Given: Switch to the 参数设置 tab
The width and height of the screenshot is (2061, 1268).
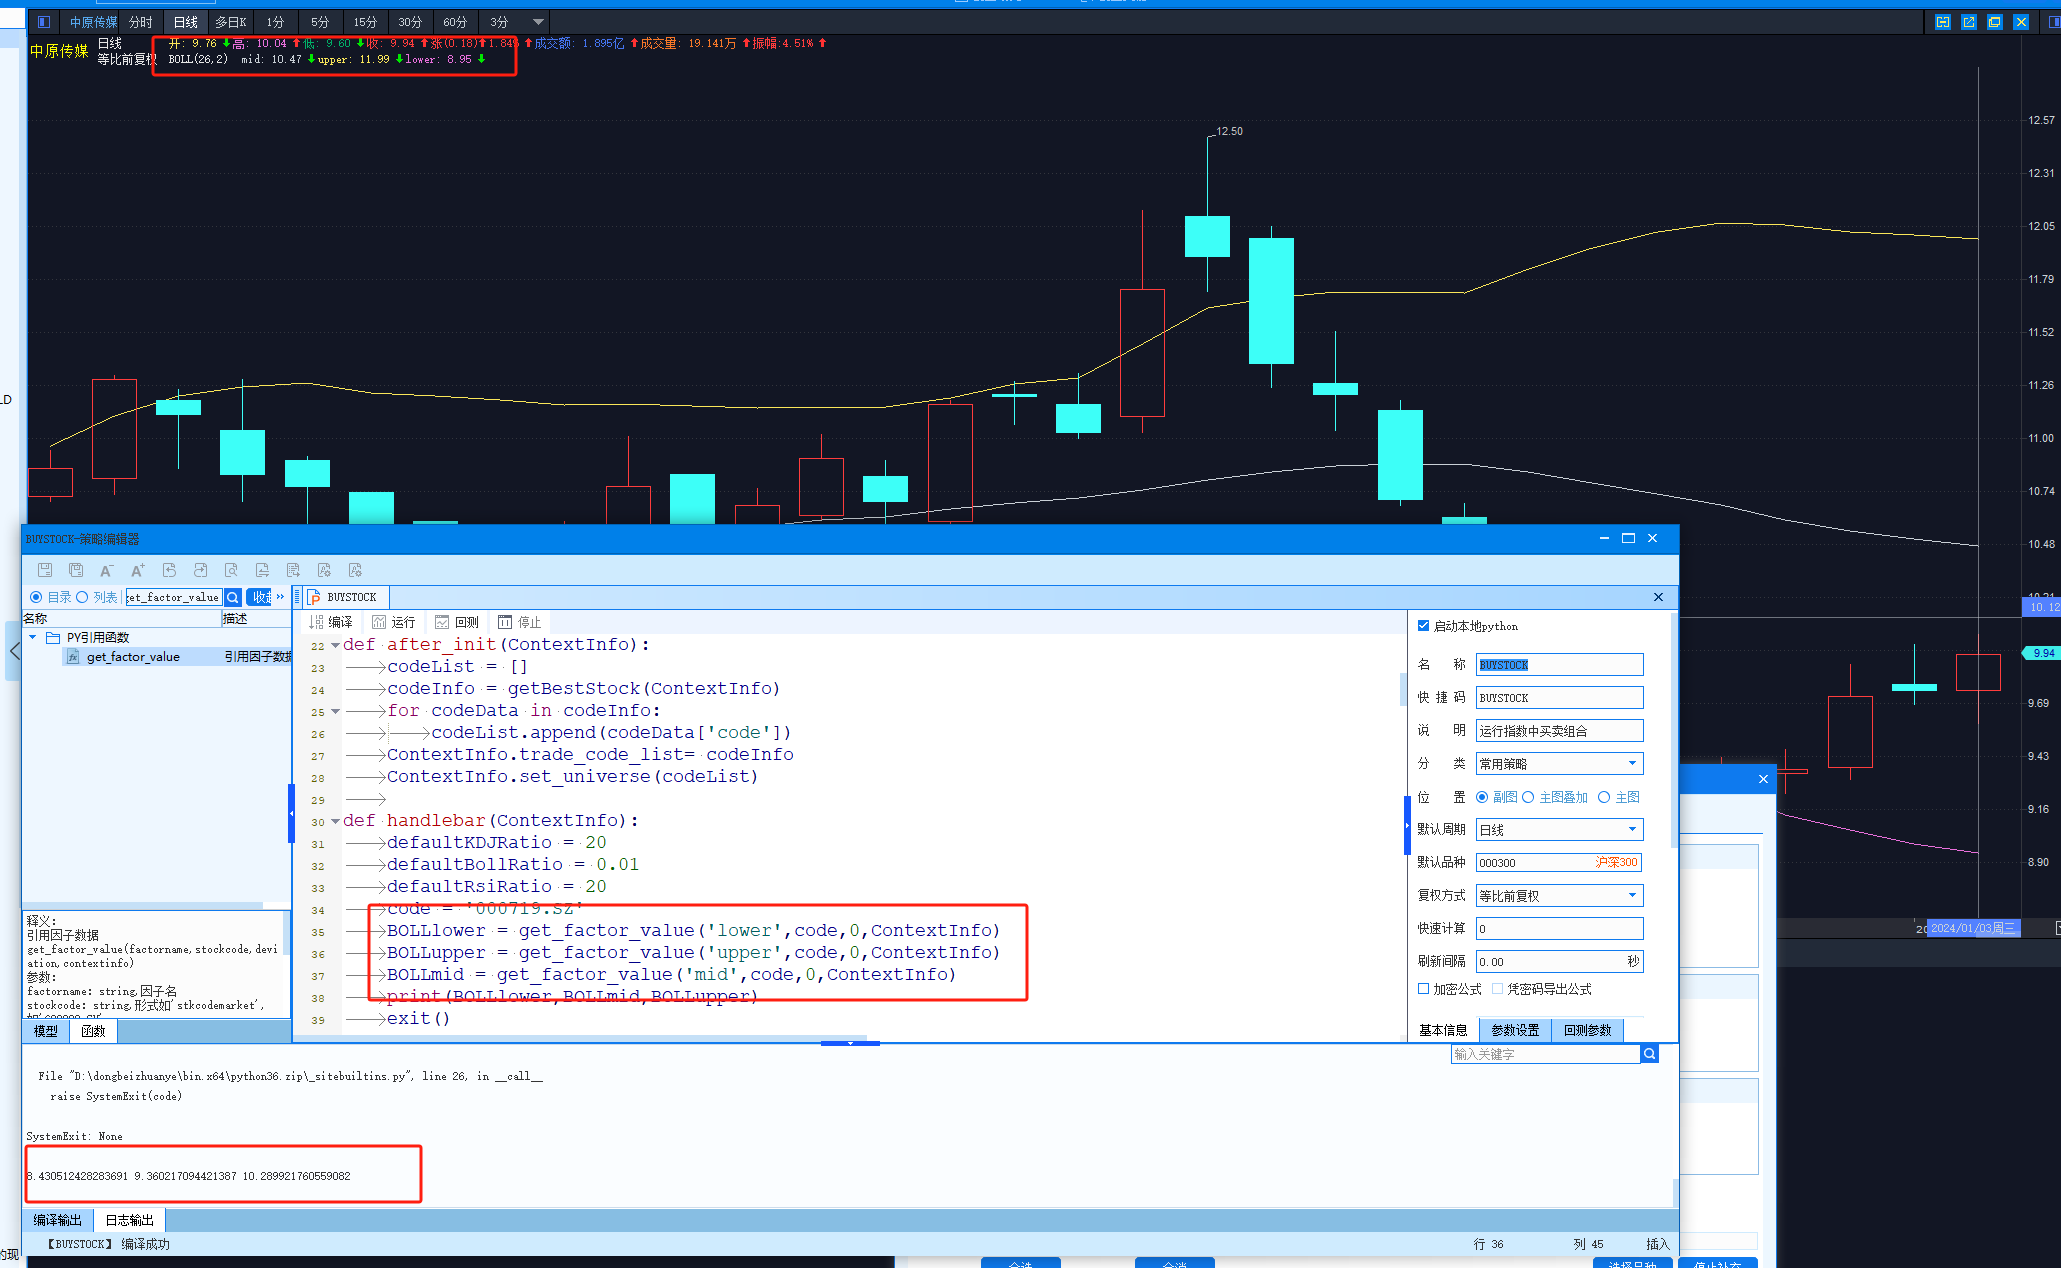Looking at the screenshot, I should pos(1515,1030).
